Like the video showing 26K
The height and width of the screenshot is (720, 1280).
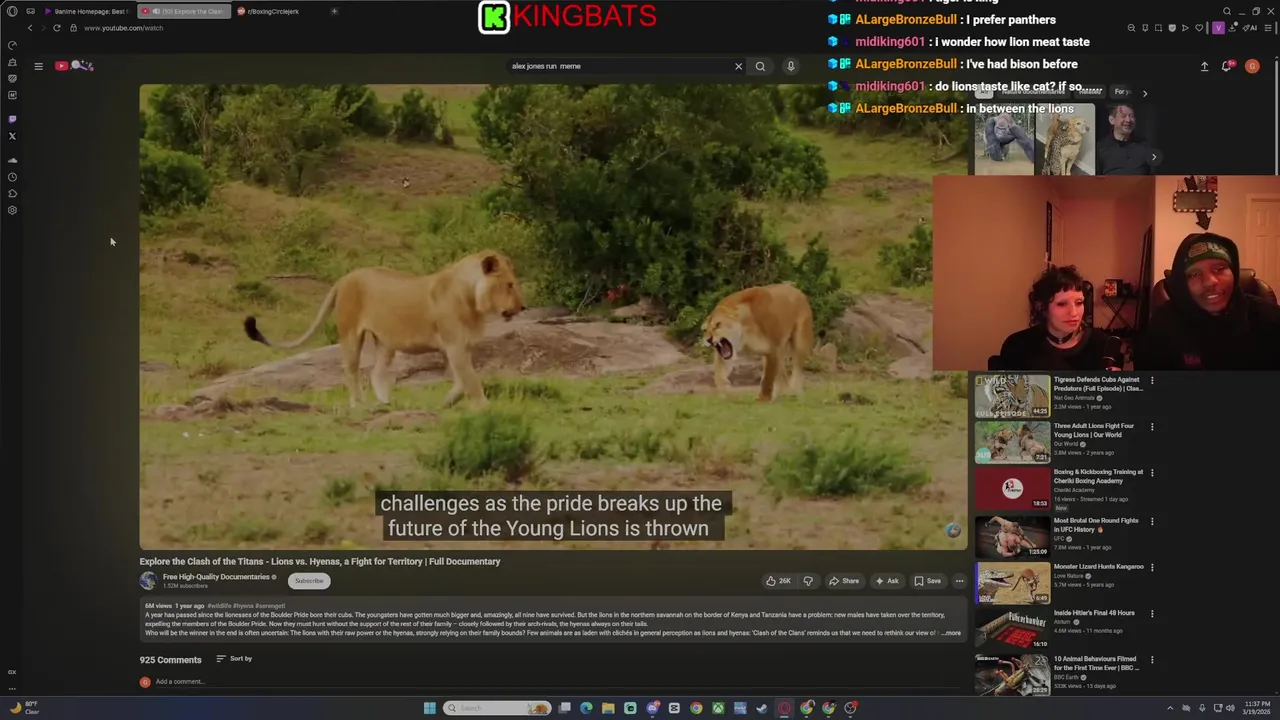tap(778, 581)
